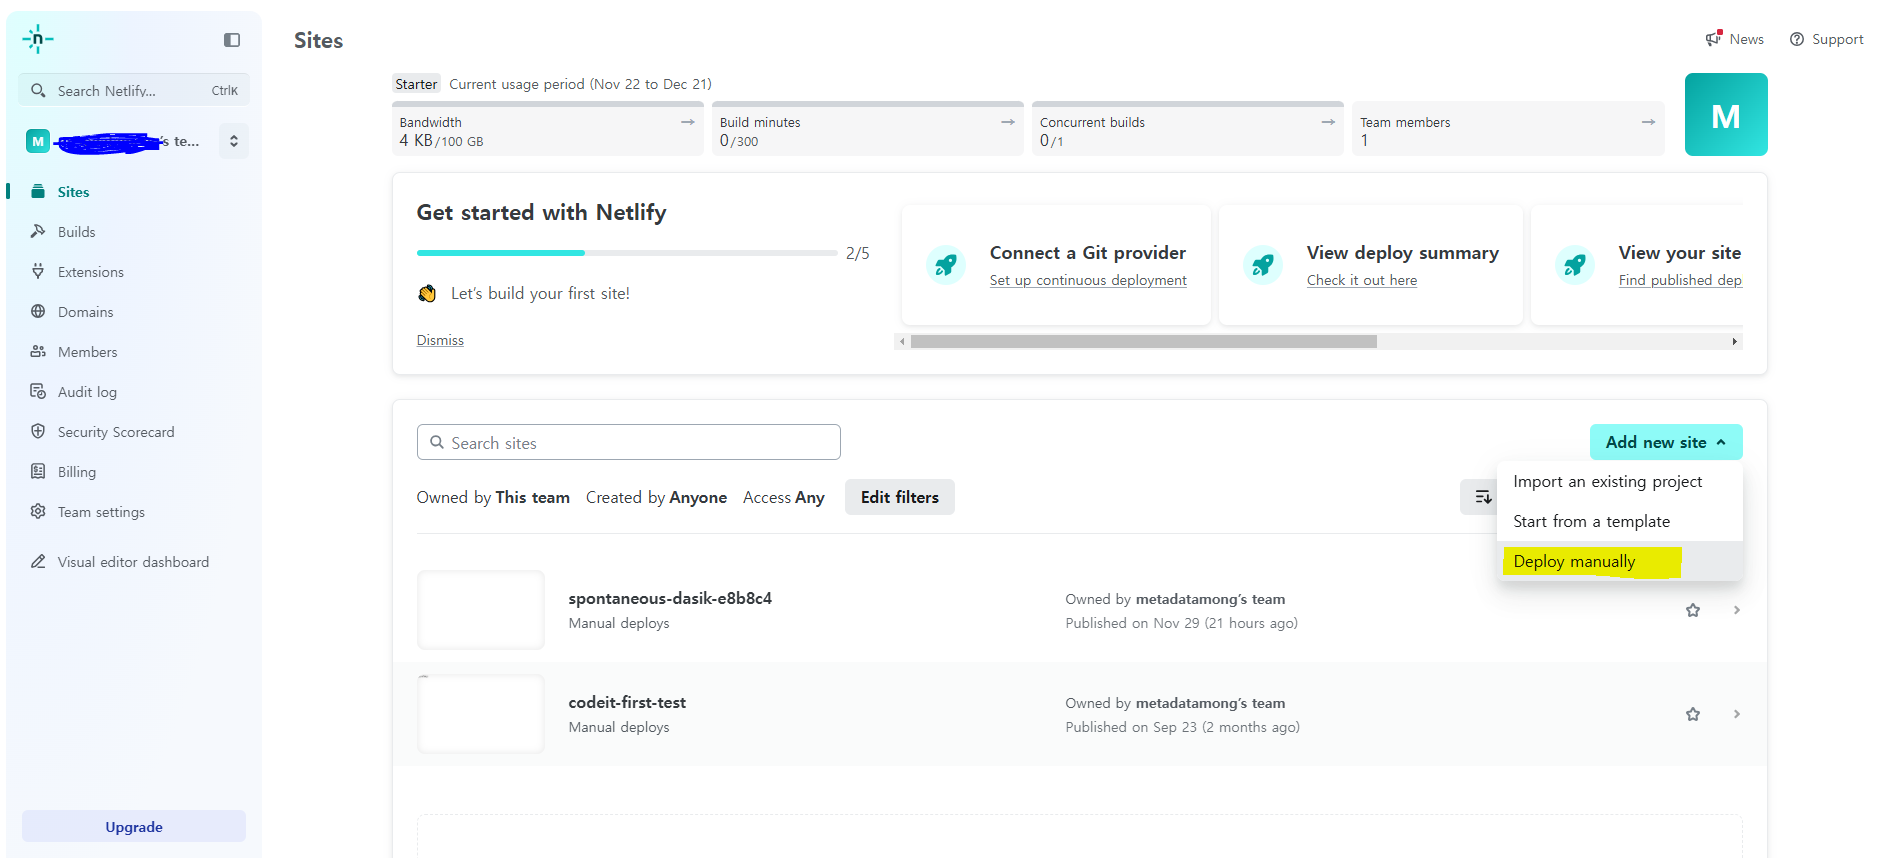Focus the Search sites input field
Image resolution: width=1888 pixels, height=858 pixels.
[629, 442]
